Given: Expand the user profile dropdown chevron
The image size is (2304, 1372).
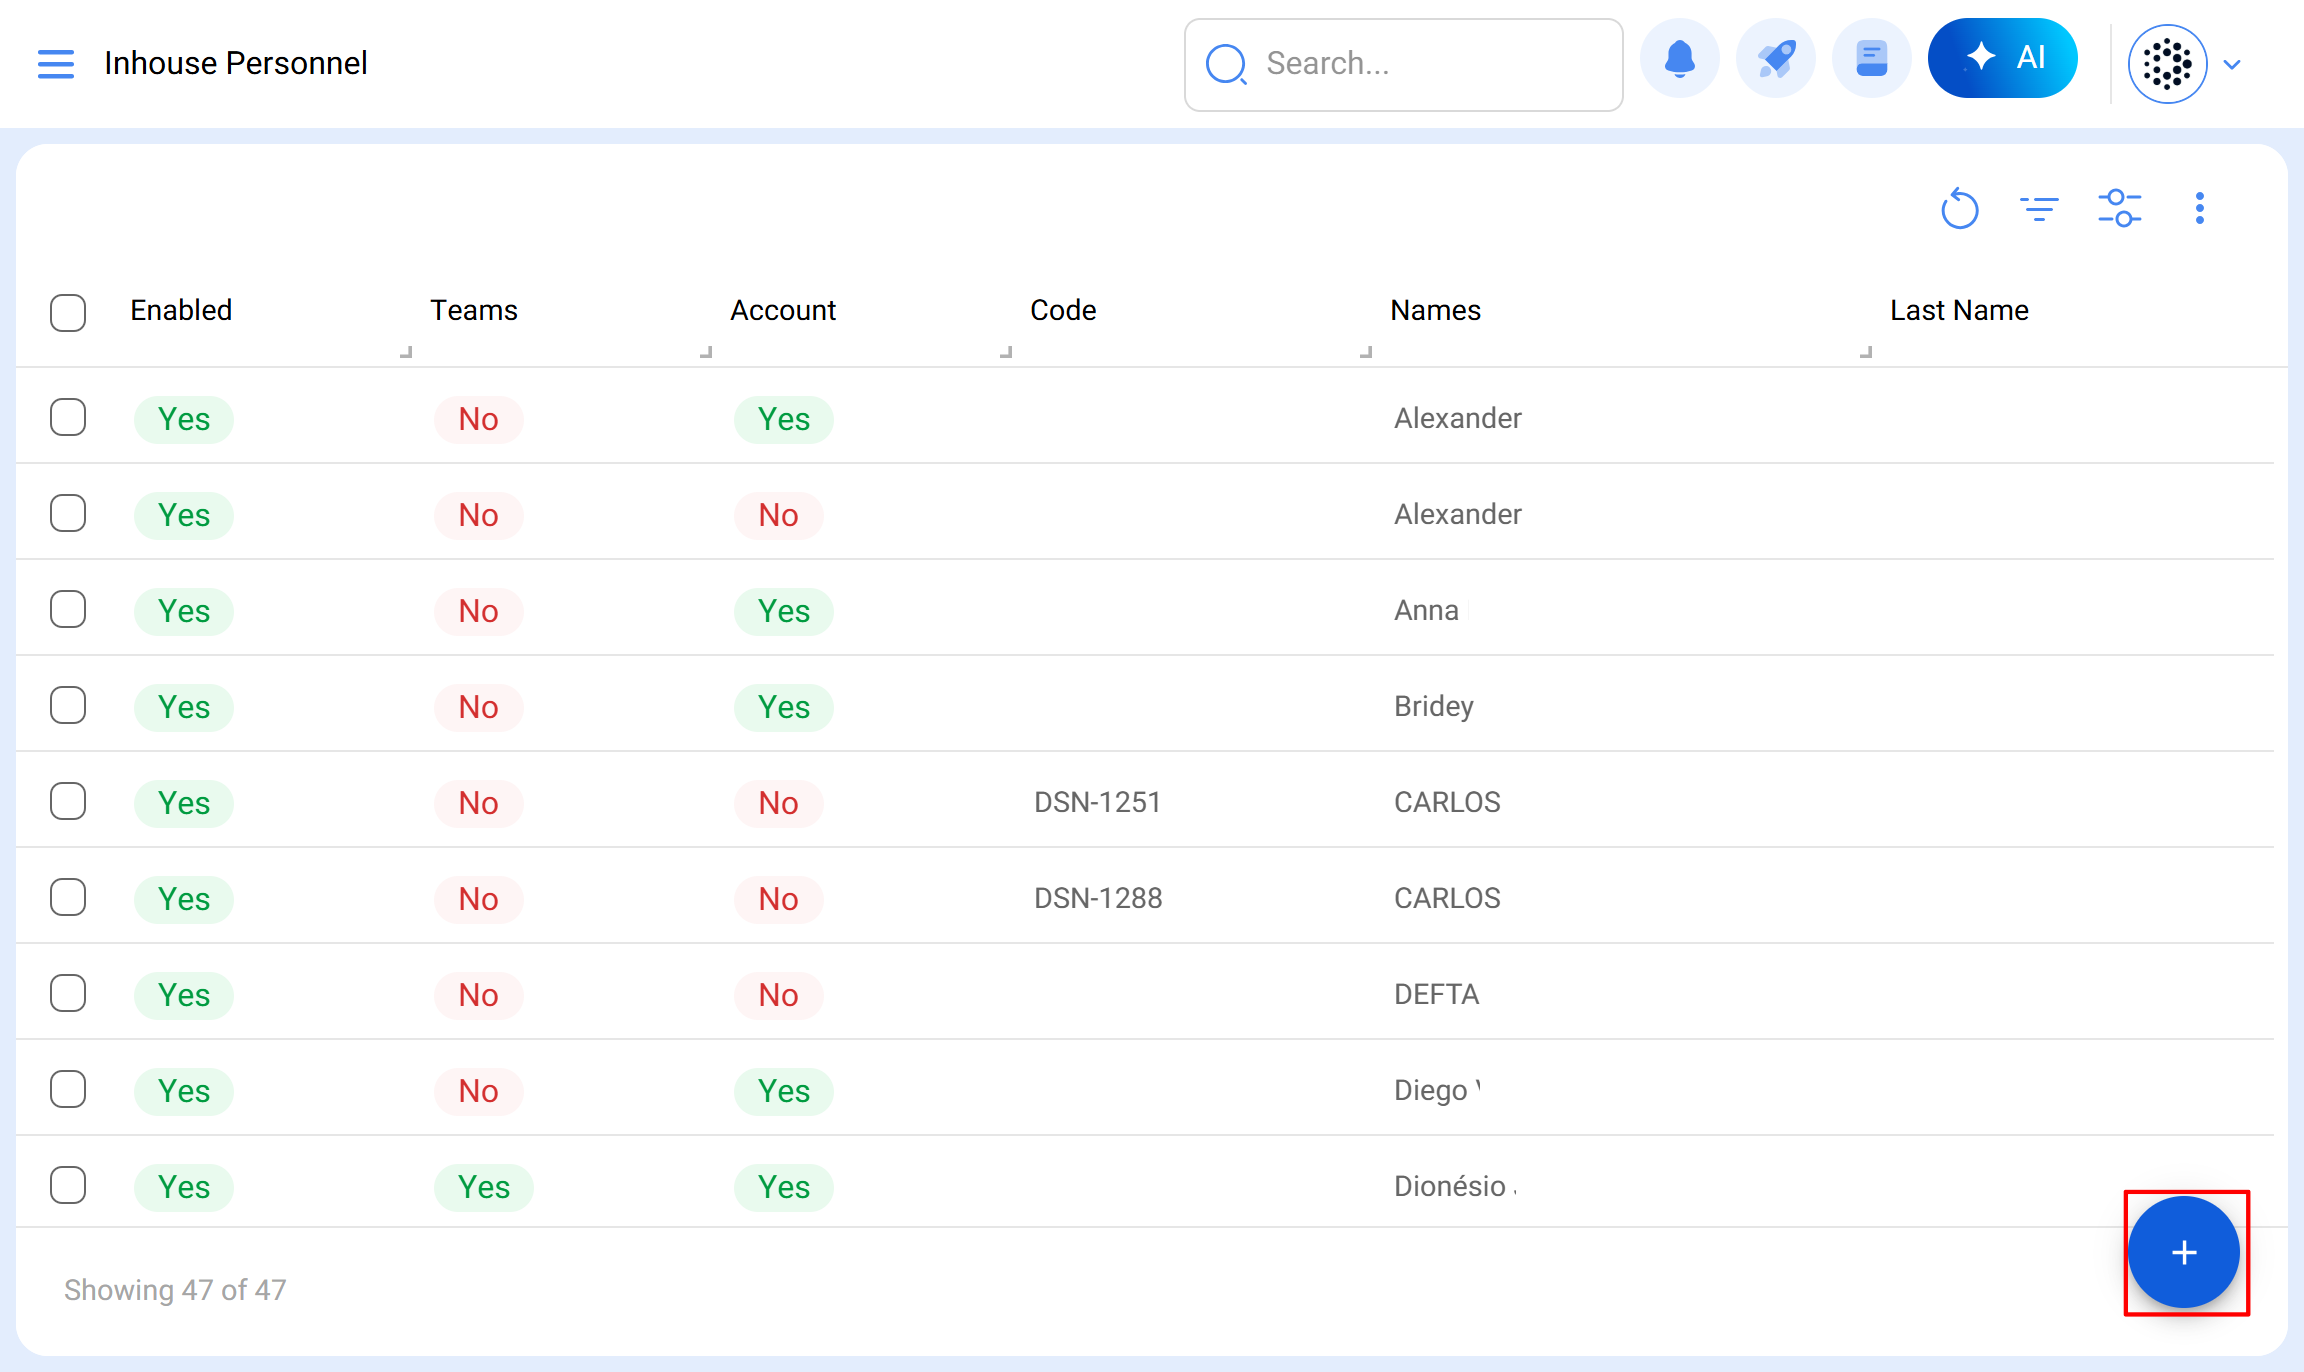Looking at the screenshot, I should (x=2232, y=65).
